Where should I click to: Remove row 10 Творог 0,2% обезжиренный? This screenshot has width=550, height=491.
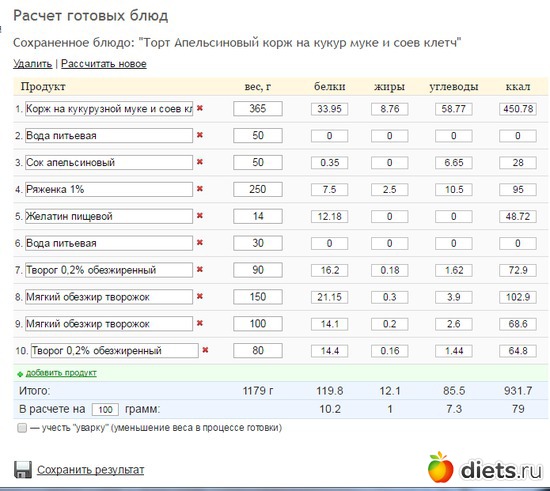(205, 350)
